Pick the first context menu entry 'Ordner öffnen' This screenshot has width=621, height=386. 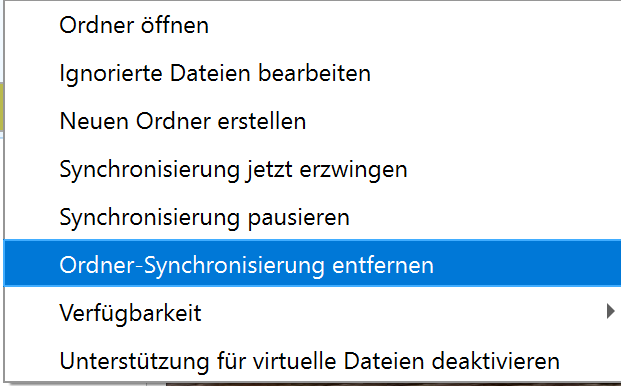[x=312, y=25]
